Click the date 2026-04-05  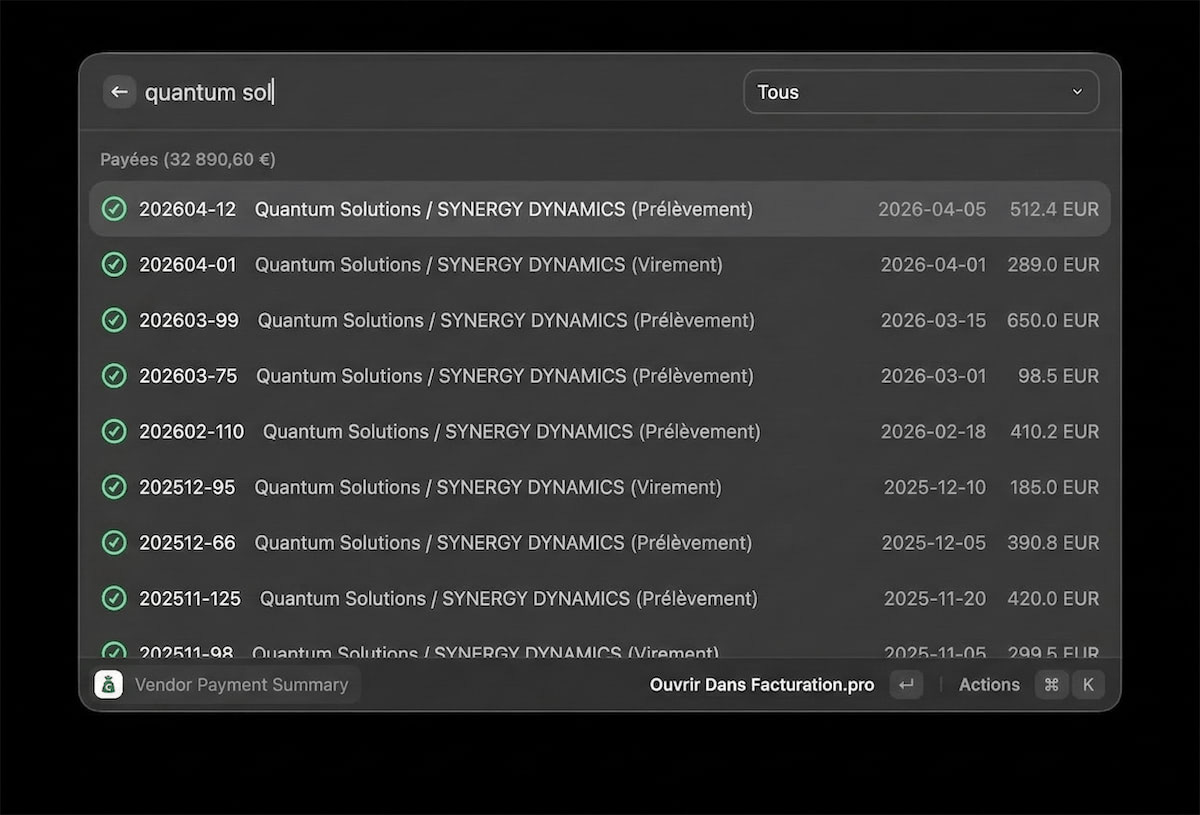click(x=932, y=209)
